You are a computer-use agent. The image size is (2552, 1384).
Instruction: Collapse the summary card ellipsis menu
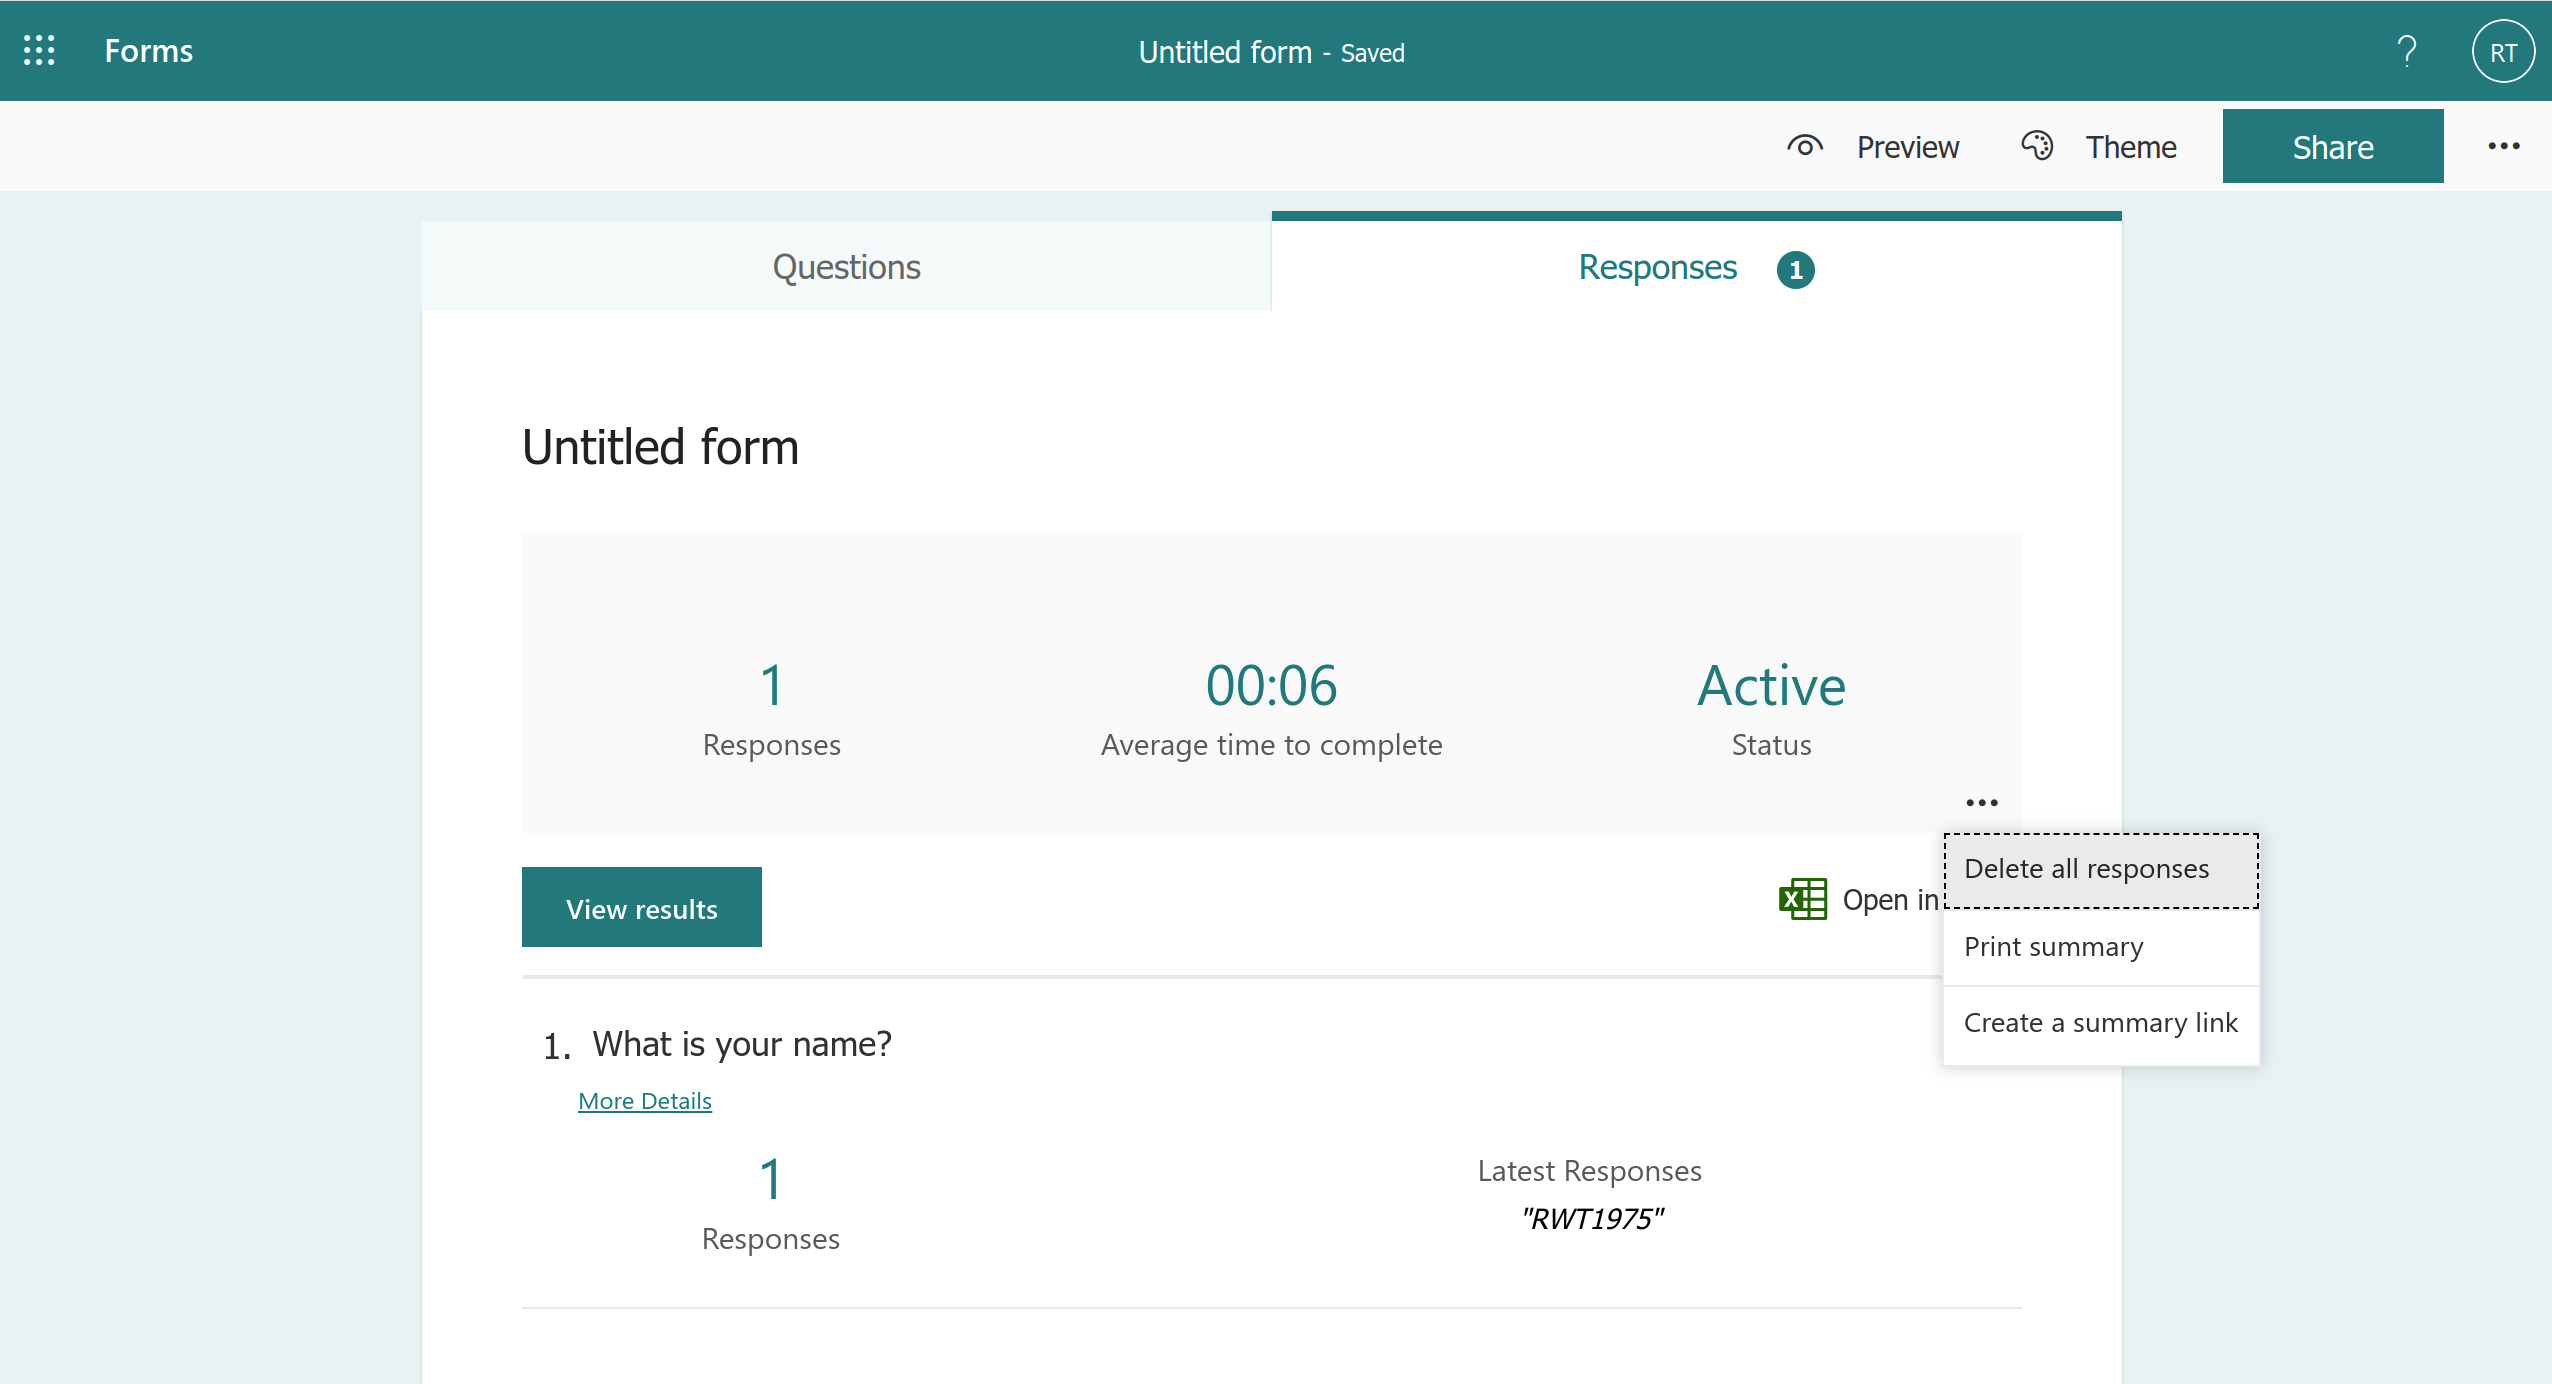point(1981,802)
